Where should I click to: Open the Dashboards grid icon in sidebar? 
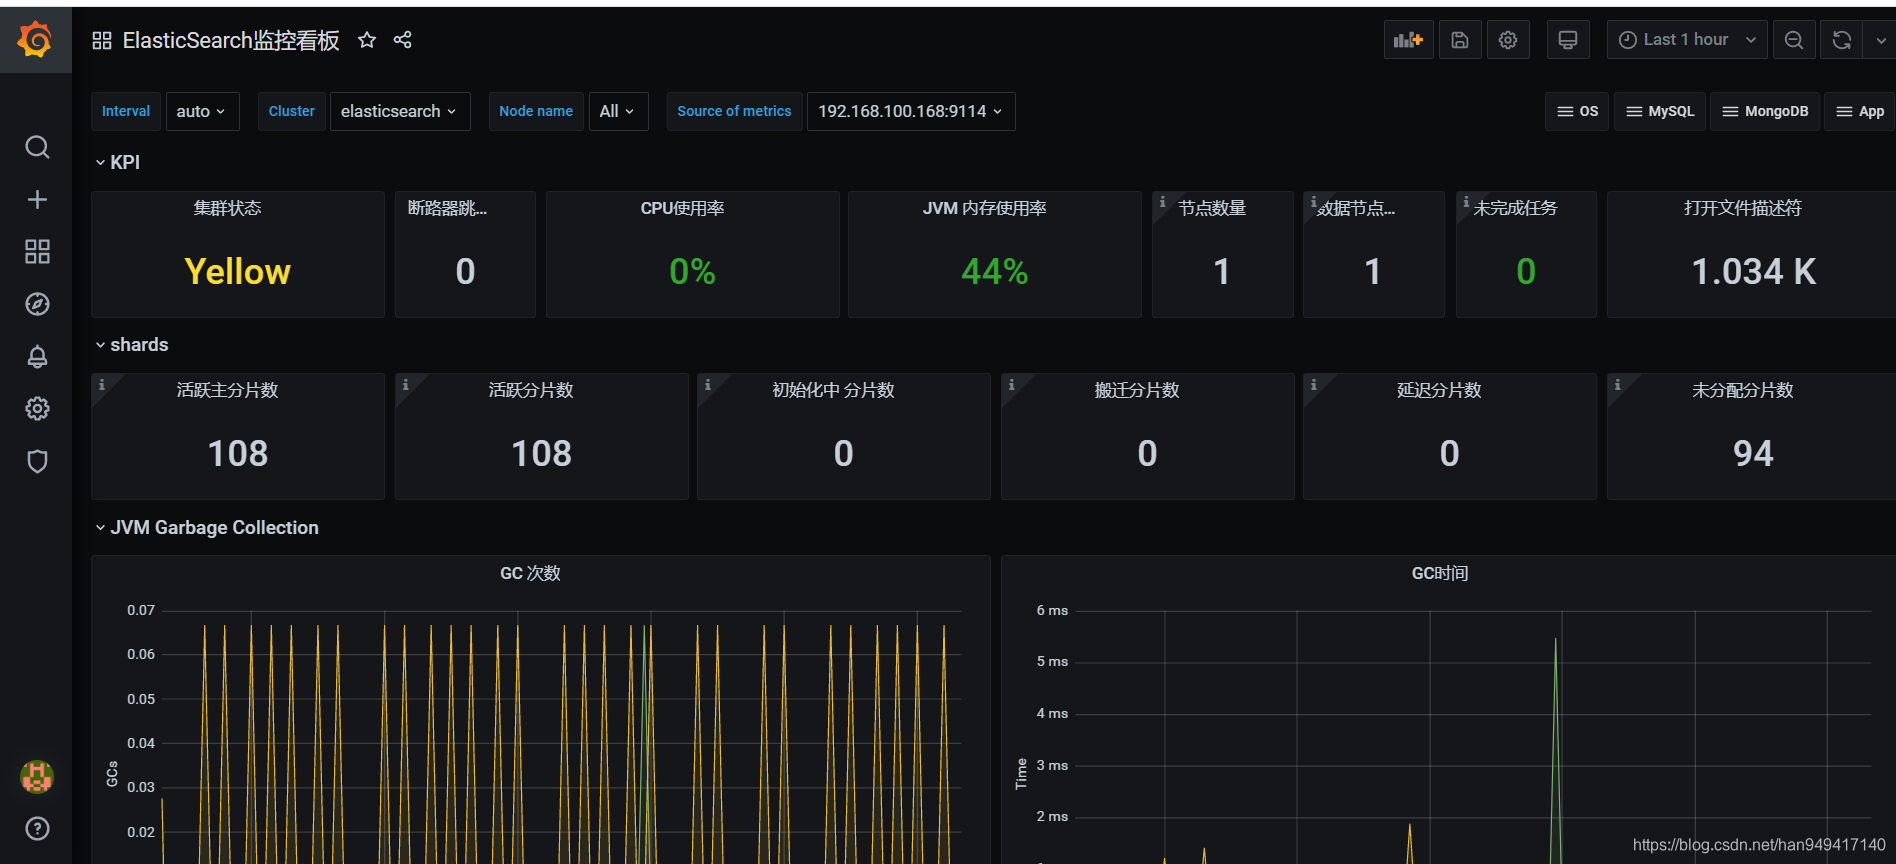(37, 251)
